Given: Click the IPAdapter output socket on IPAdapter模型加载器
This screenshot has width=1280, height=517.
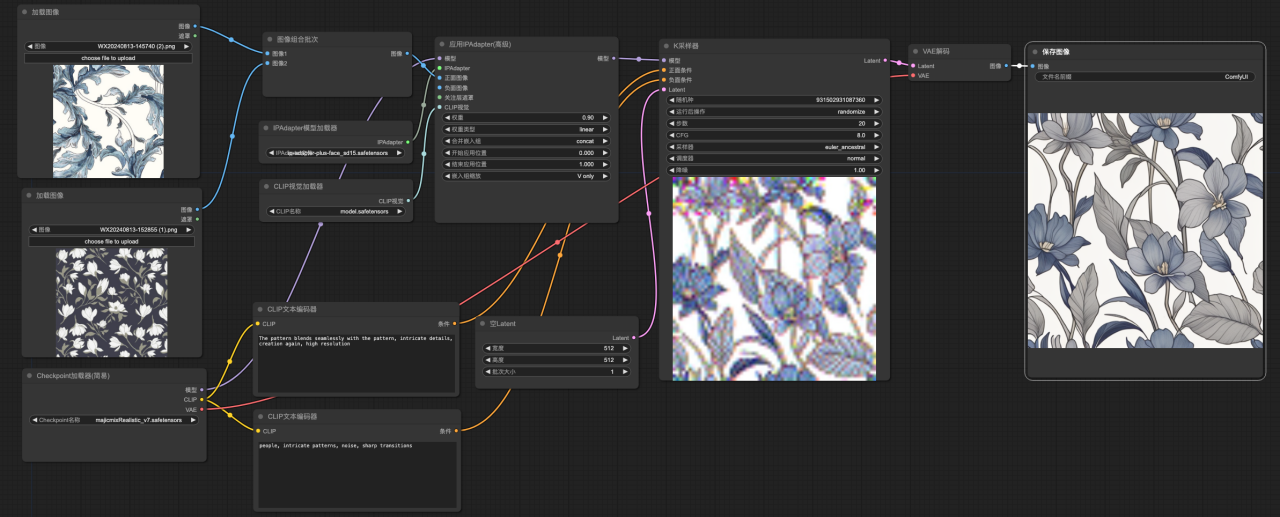Looking at the screenshot, I should point(408,142).
